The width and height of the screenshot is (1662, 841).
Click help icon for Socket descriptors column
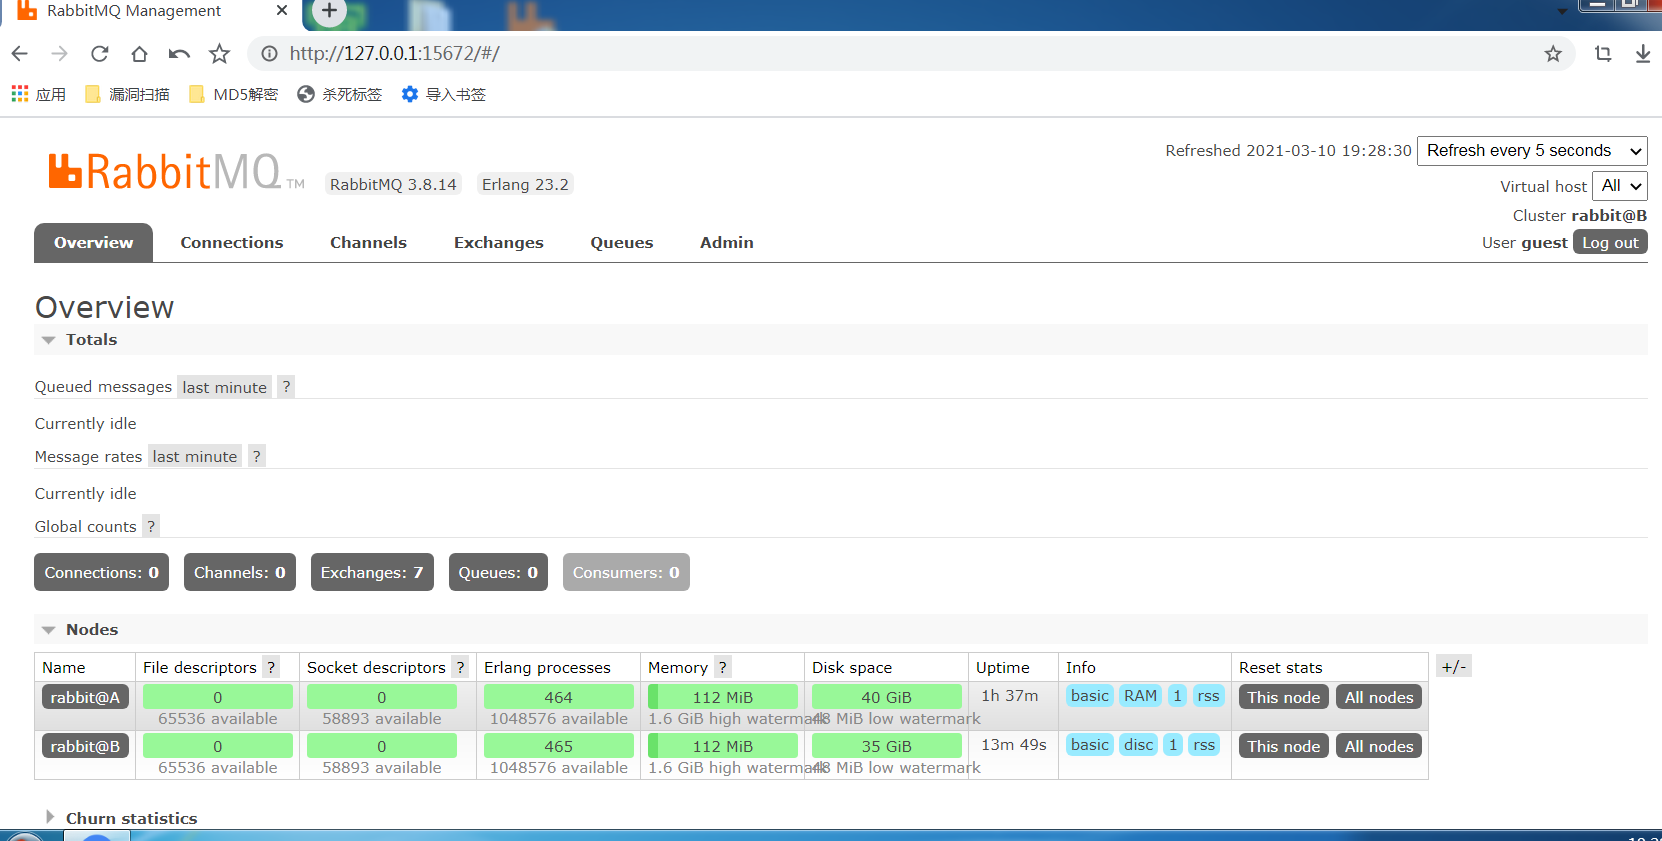[x=460, y=667]
